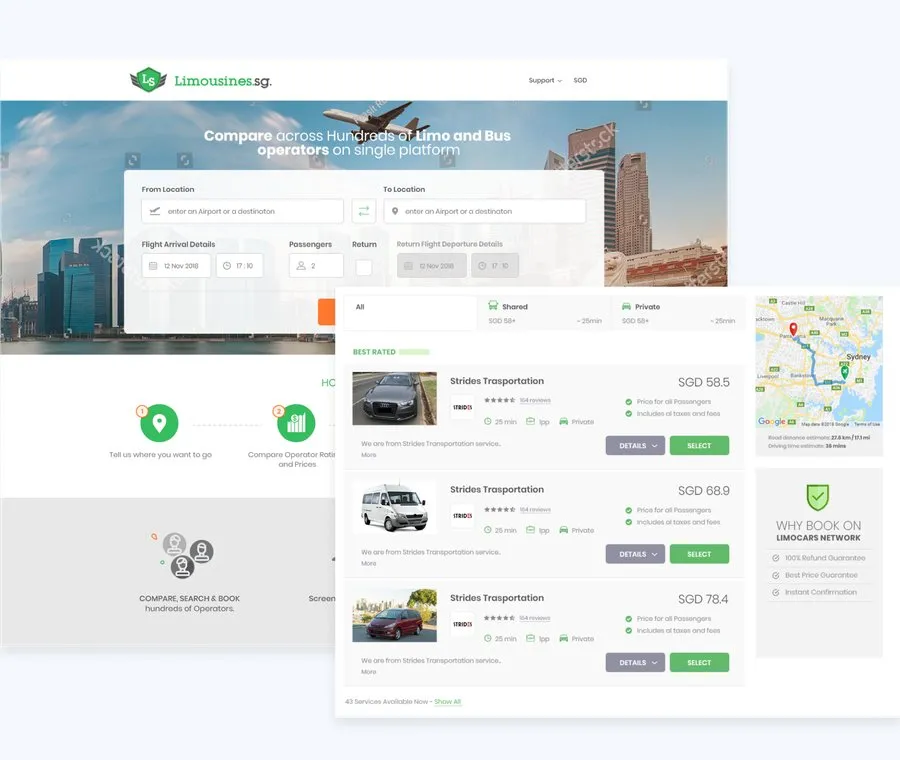Click the star rating on SGD 58.5 listing
Screen dimensions: 900x760
(x=499, y=400)
